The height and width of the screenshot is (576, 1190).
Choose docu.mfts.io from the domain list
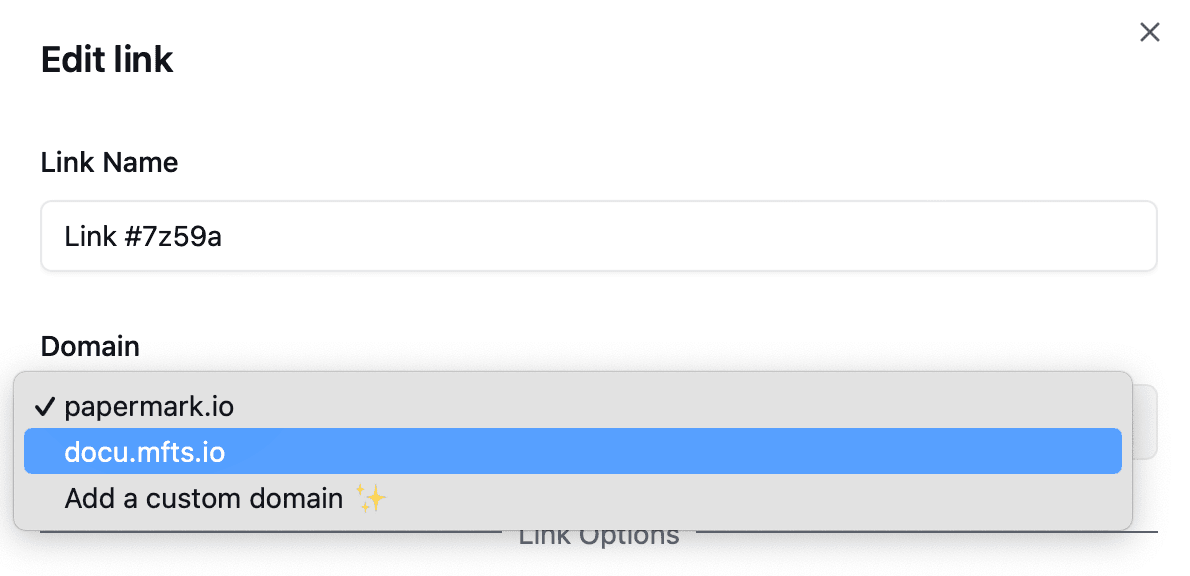[145, 452]
